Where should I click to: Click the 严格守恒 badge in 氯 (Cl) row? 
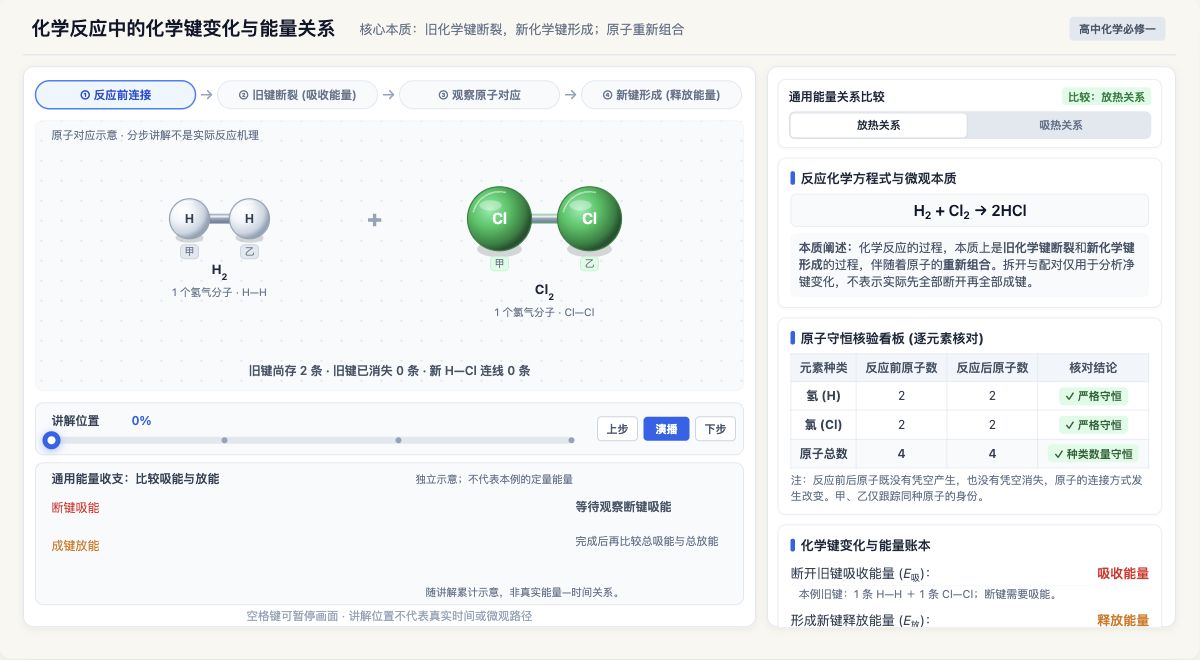click(x=1093, y=425)
